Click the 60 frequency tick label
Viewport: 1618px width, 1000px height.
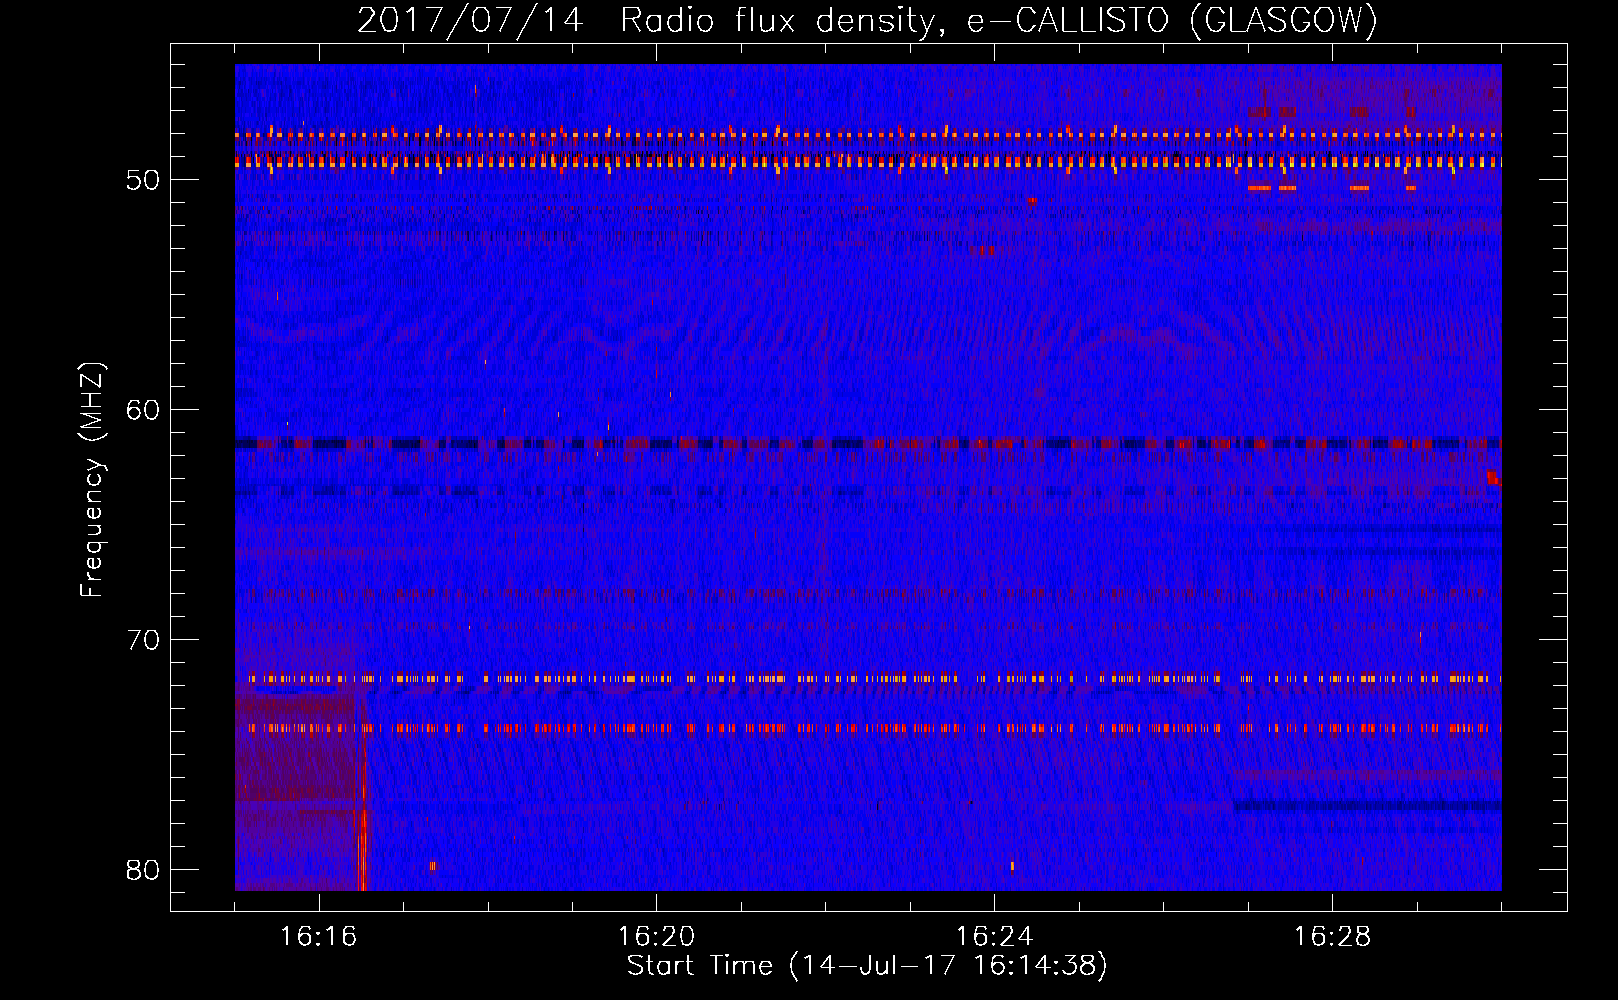click(143, 410)
